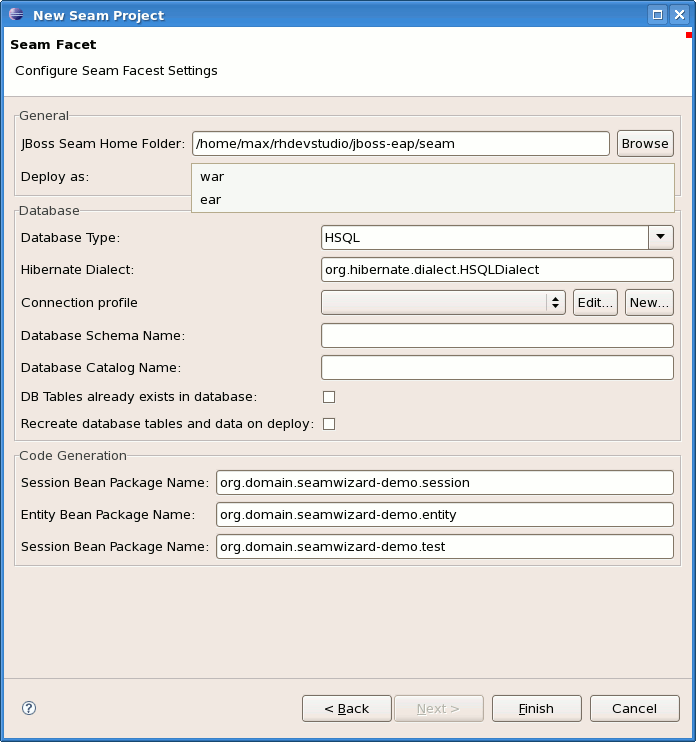
Task: Click the Database Catalog Name field
Action: point(497,368)
